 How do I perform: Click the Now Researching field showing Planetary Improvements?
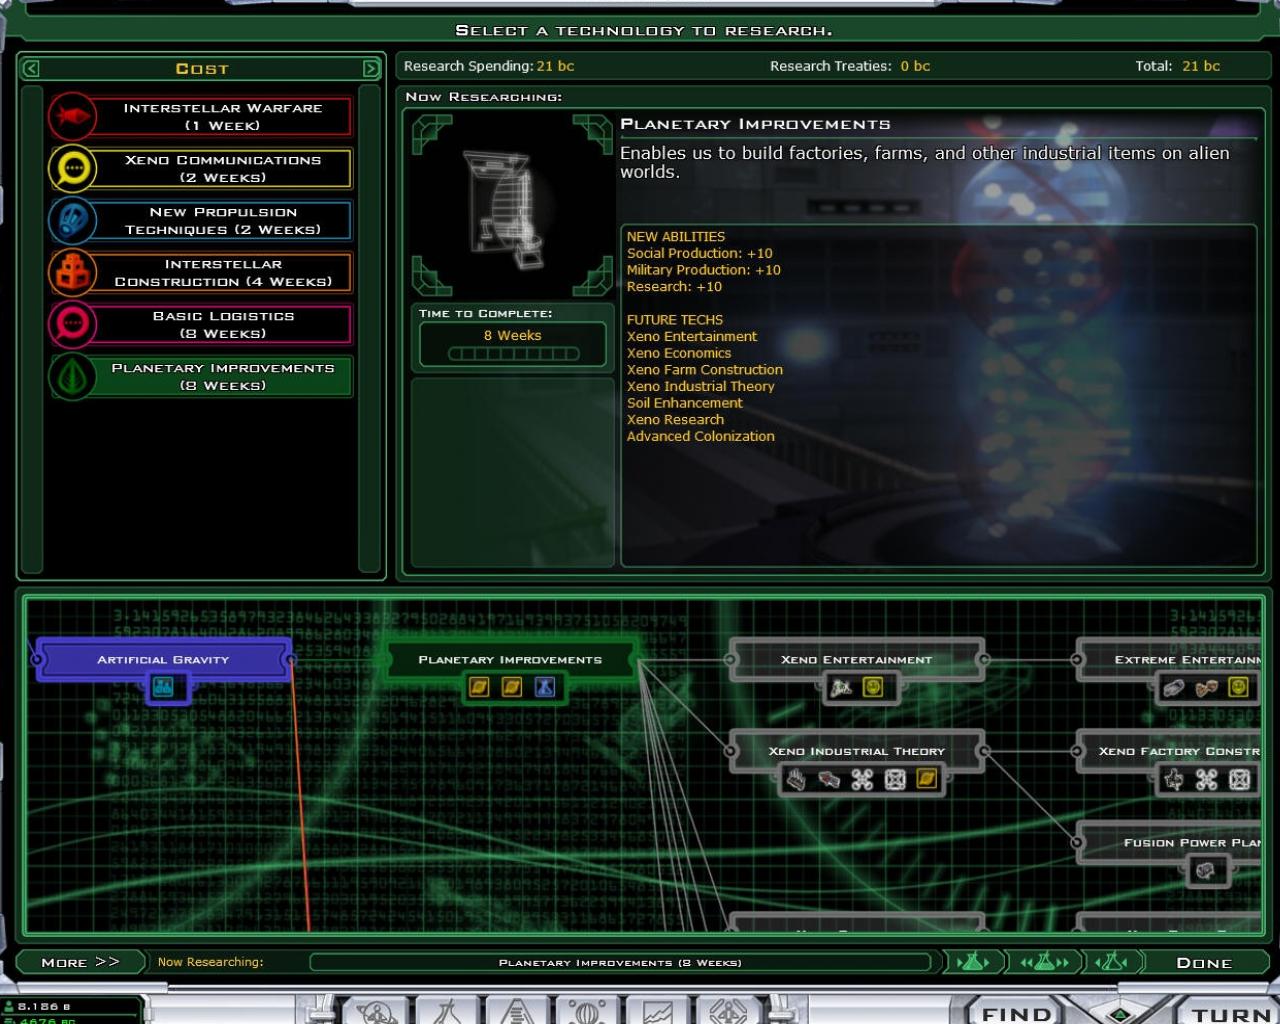point(620,962)
